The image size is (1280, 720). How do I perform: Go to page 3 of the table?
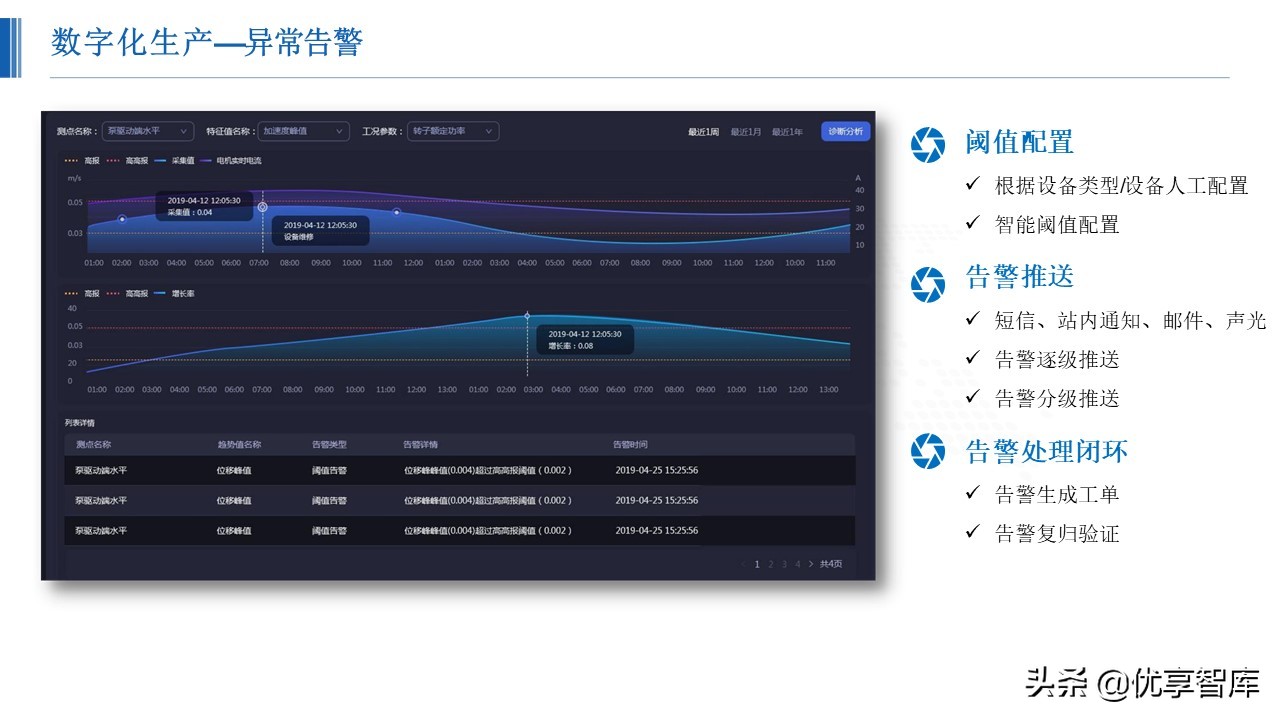pyautogui.click(x=784, y=564)
